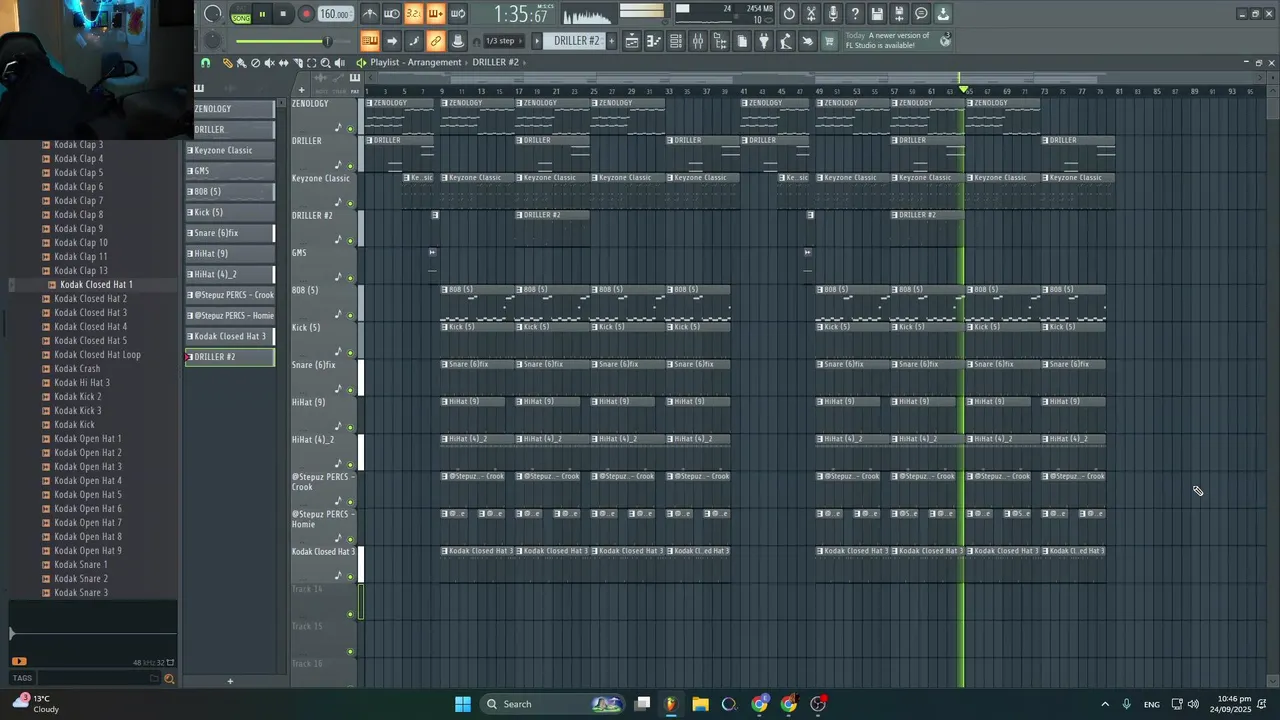This screenshot has width=1280, height=720.
Task: Click bar 17 on the timeline ruler
Action: pos(518,91)
